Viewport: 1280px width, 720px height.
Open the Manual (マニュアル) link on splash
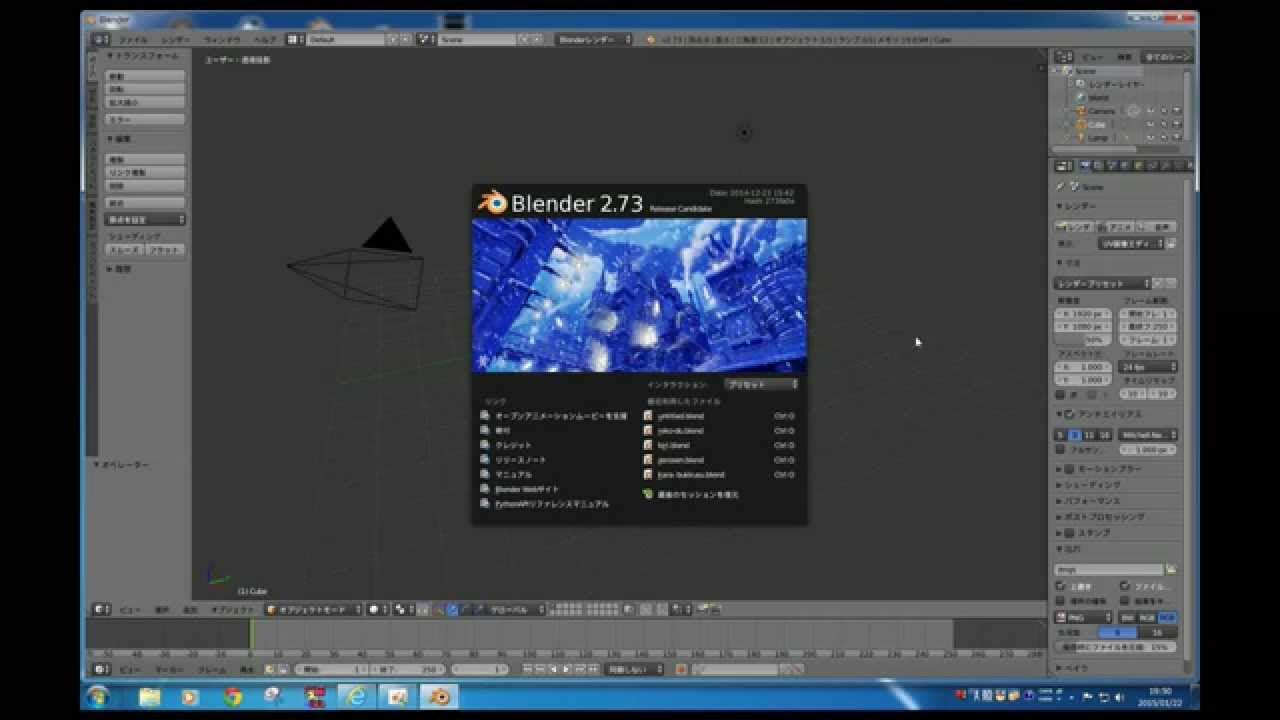pyautogui.click(x=513, y=475)
